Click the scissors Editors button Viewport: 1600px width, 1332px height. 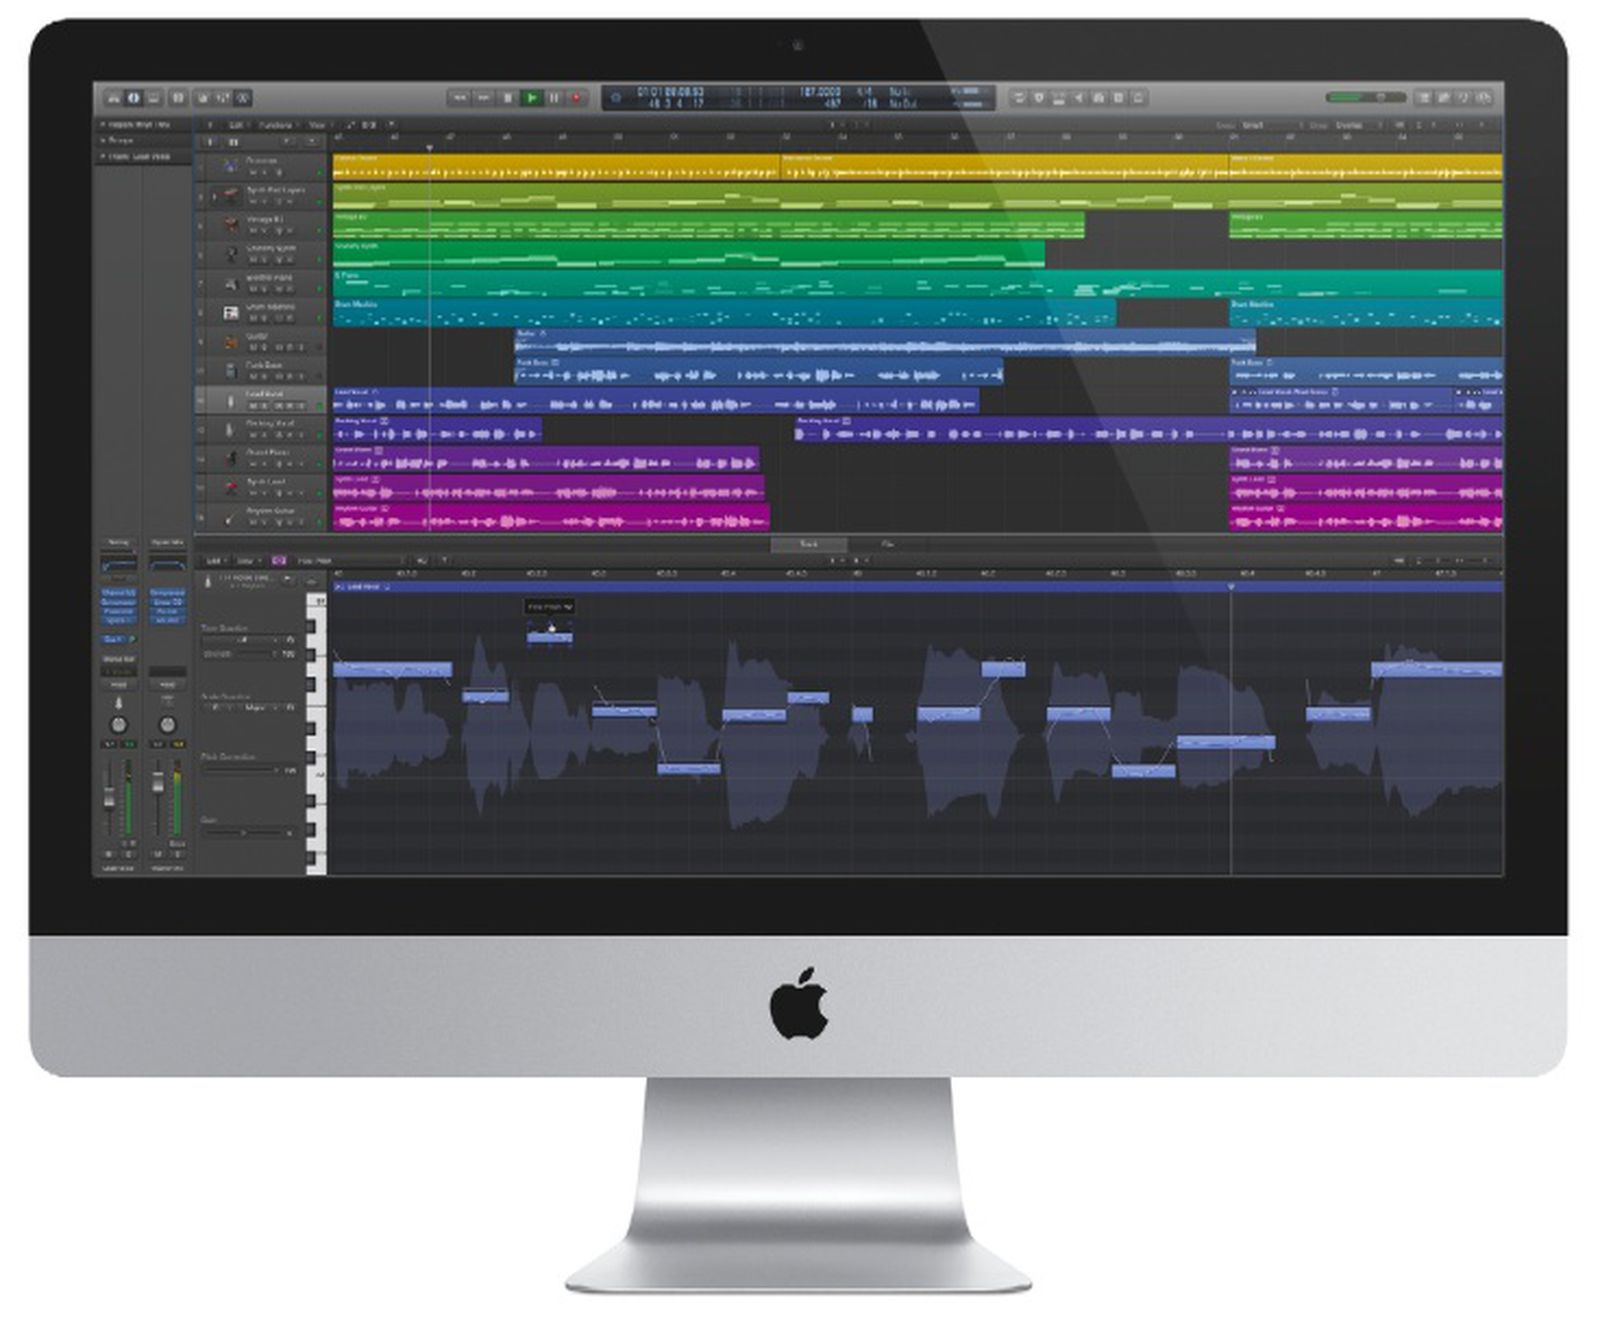[243, 98]
